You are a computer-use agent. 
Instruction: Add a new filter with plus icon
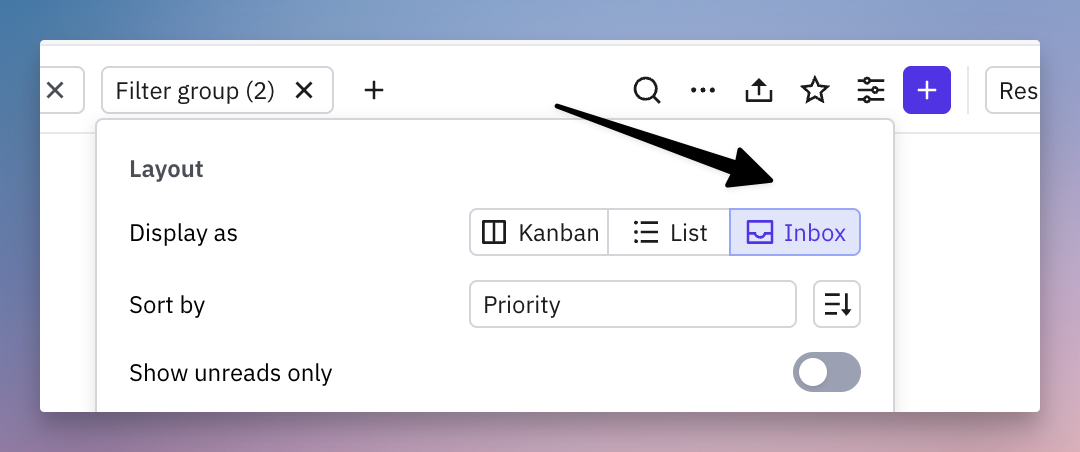click(x=373, y=90)
